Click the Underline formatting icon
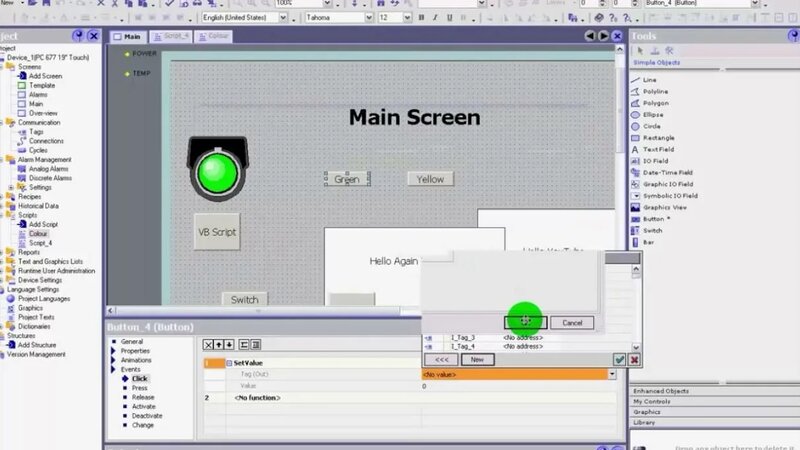This screenshot has width=800, height=450. click(449, 17)
